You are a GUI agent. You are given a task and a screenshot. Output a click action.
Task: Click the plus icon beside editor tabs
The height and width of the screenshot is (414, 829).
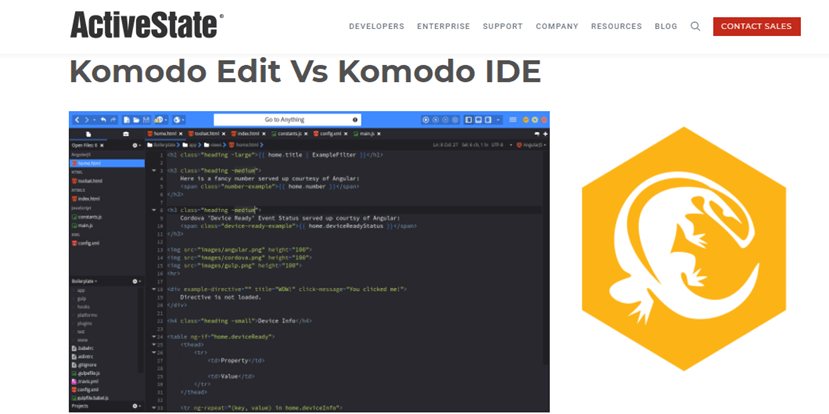click(x=545, y=134)
